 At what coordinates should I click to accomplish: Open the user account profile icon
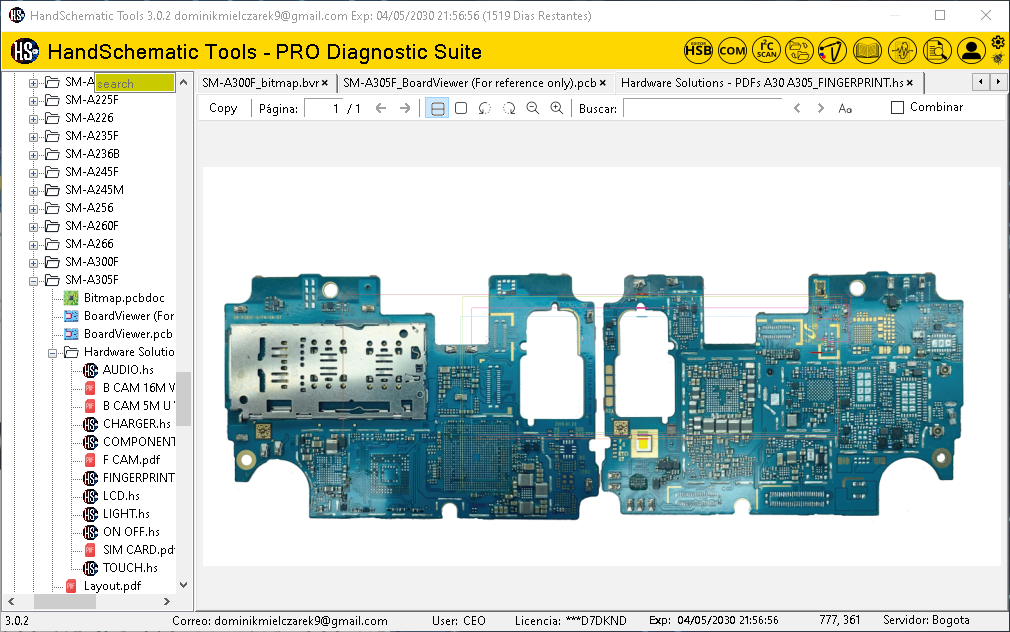971,50
